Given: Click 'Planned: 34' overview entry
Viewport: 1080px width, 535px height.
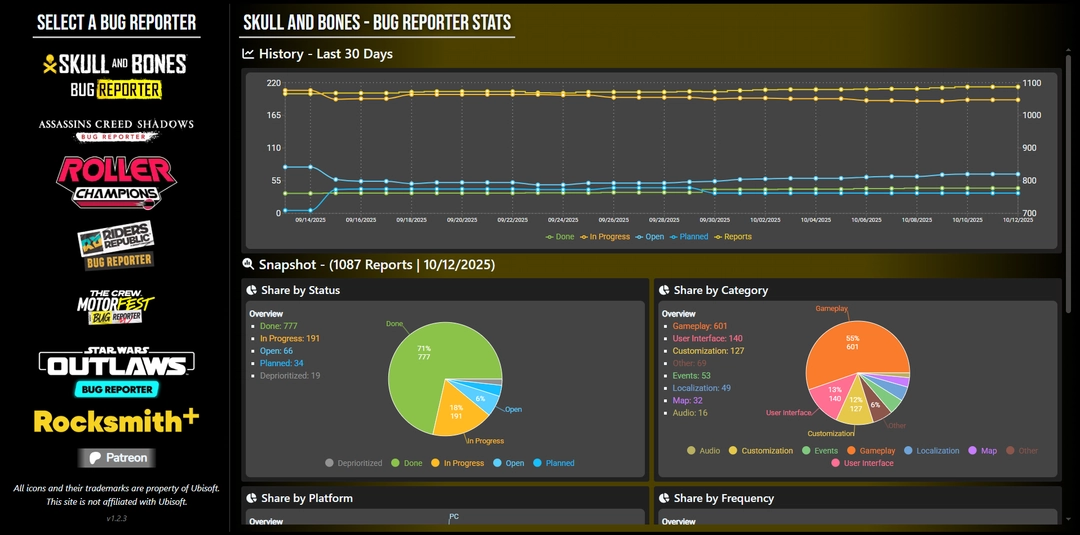Looking at the screenshot, I should (281, 364).
